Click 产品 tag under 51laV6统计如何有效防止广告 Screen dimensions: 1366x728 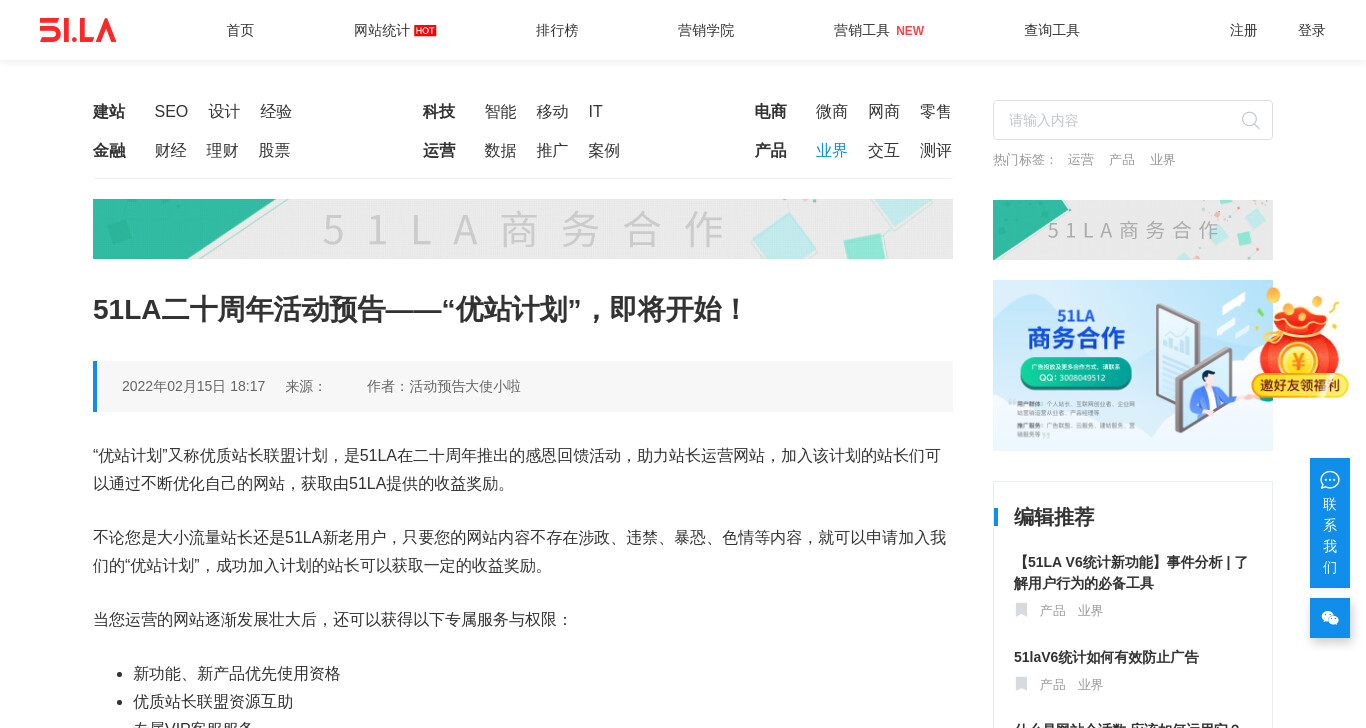pyautogui.click(x=1052, y=685)
